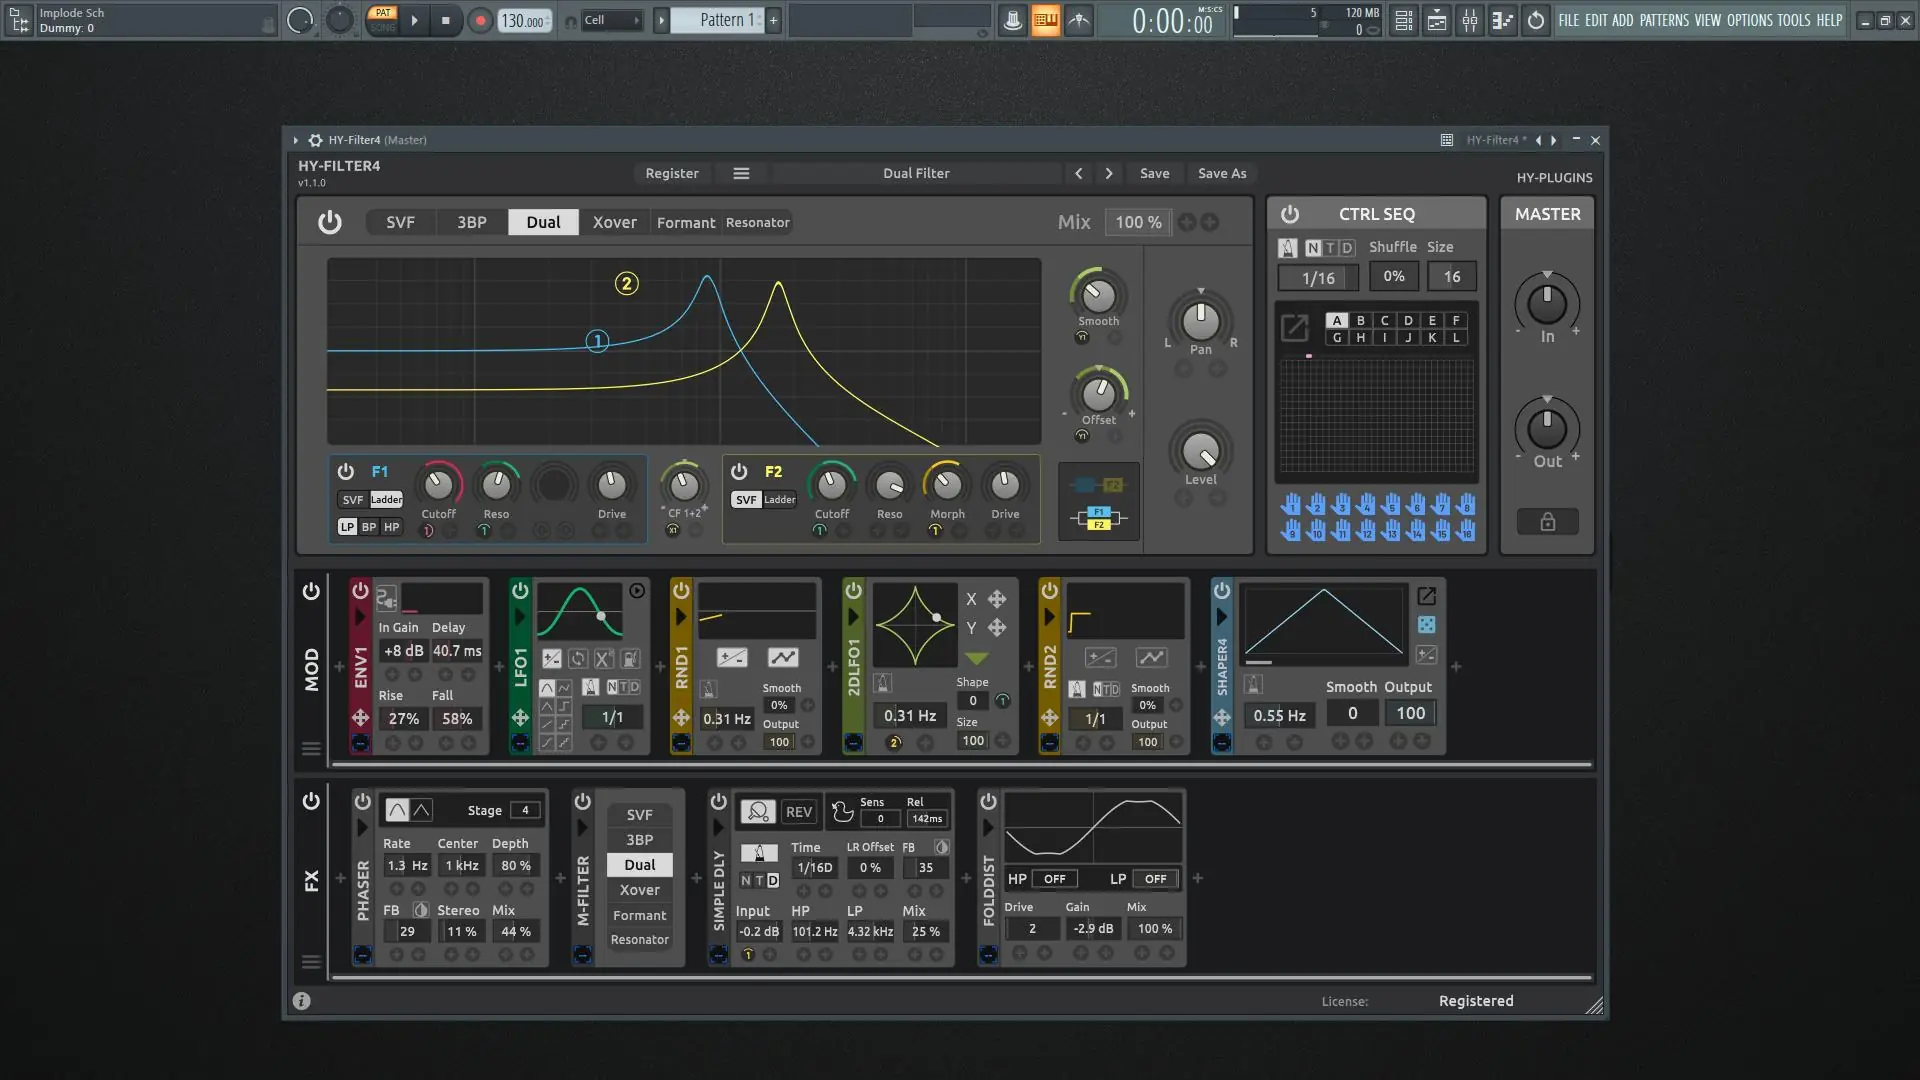Image resolution: width=1920 pixels, height=1080 pixels.
Task: Open the FL Studio mixer panel icon
Action: click(1470, 20)
